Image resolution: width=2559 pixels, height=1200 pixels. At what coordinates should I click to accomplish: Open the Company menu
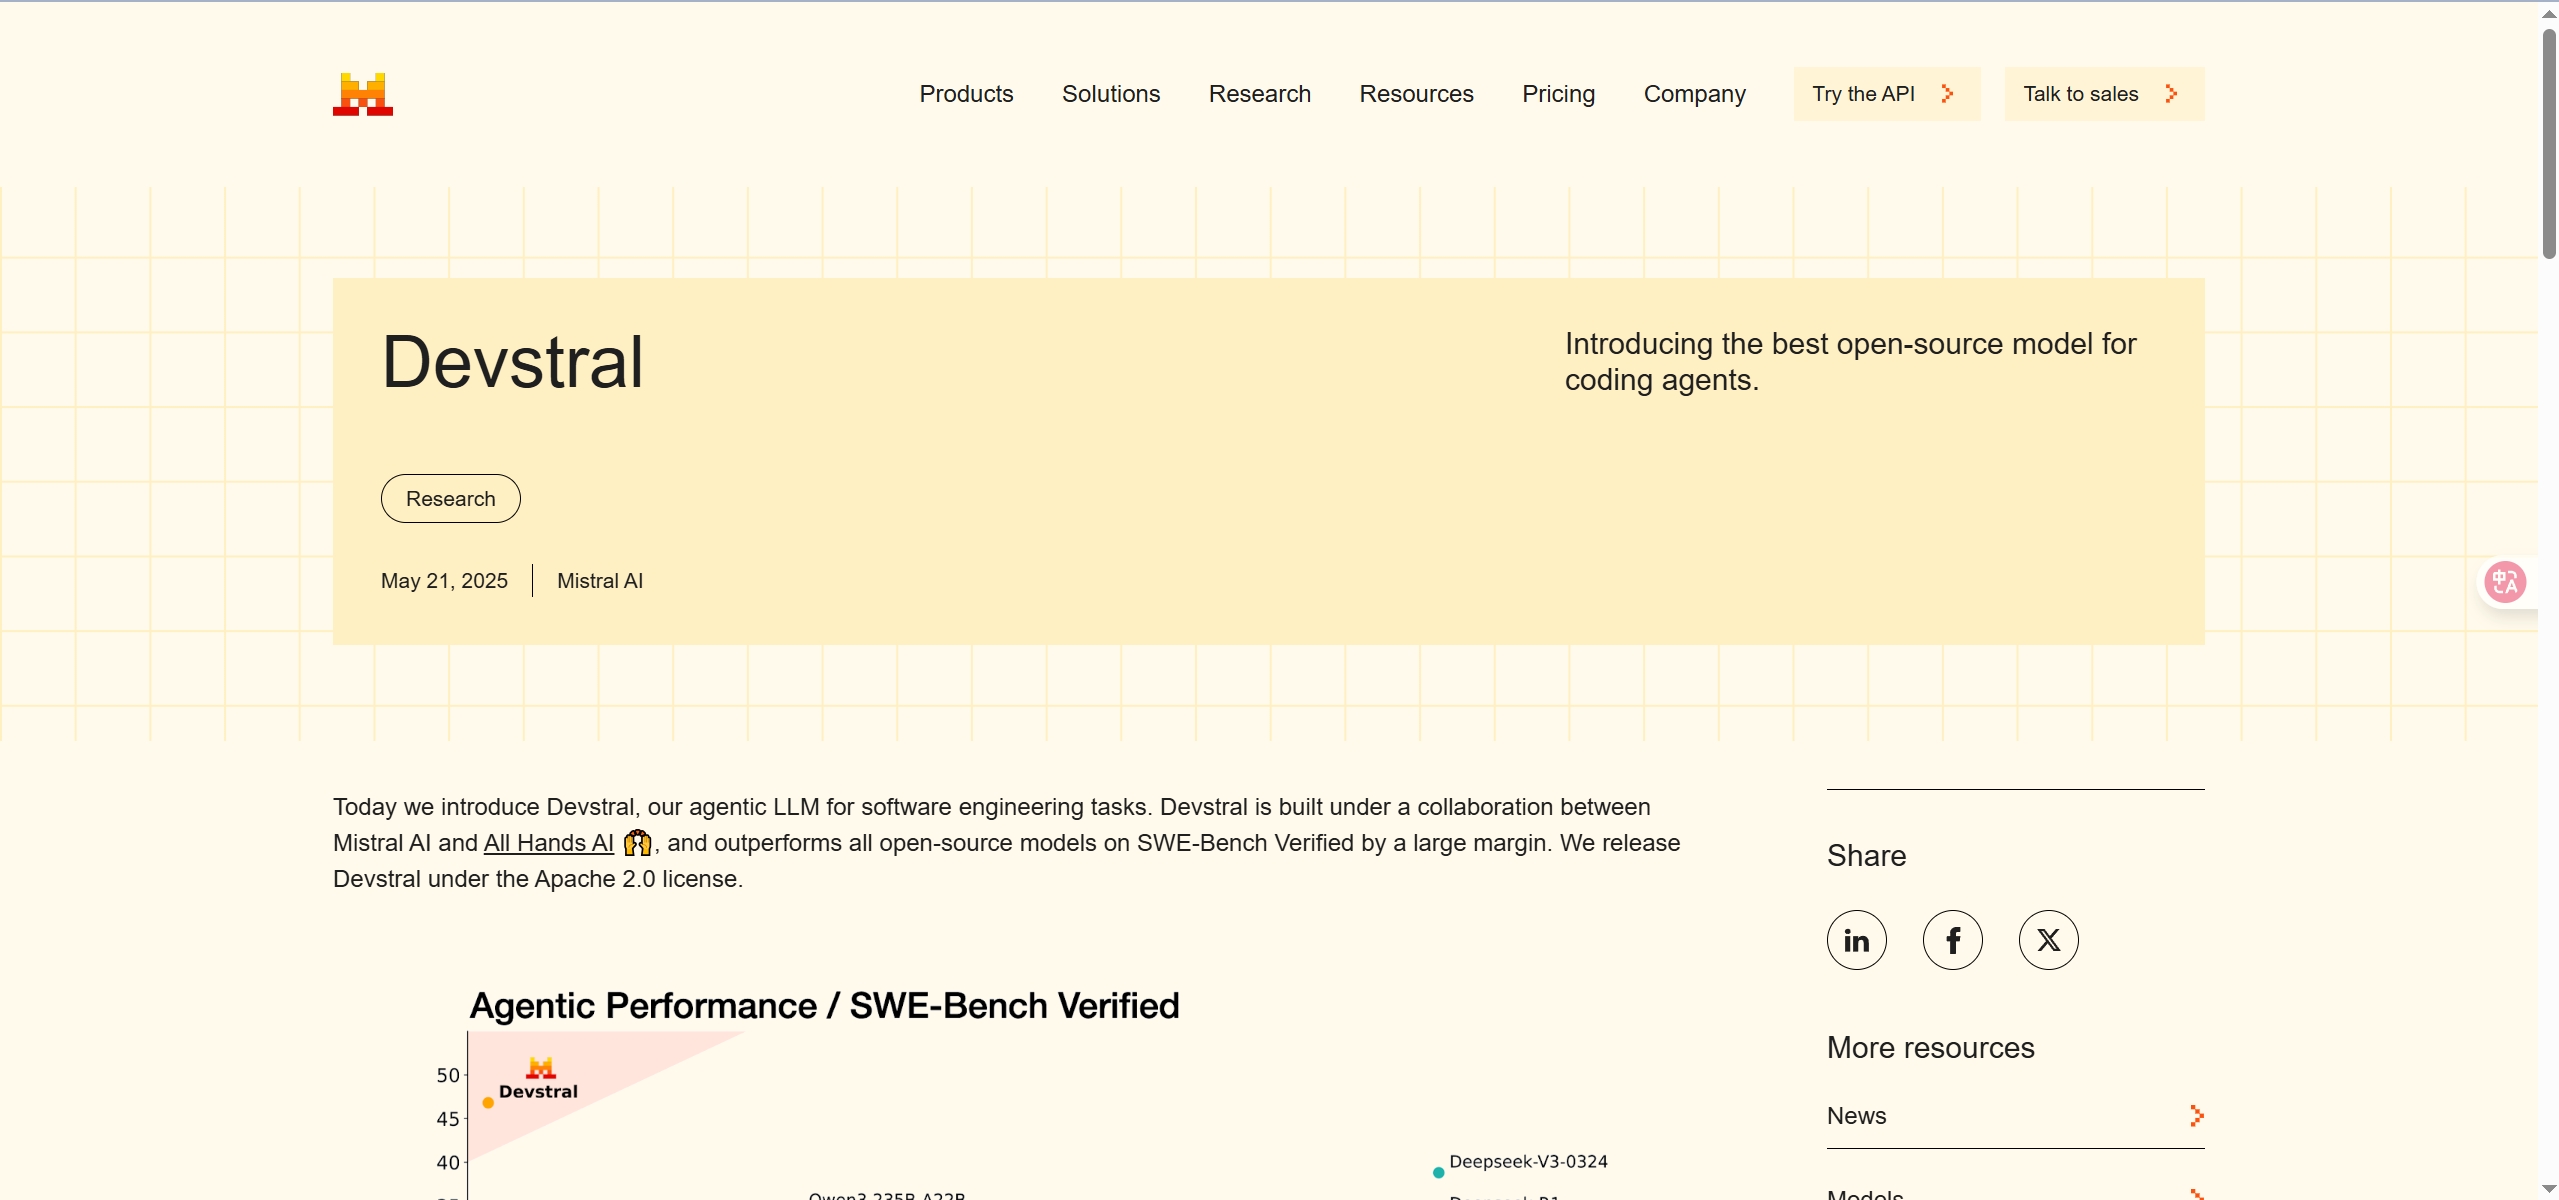[1694, 94]
